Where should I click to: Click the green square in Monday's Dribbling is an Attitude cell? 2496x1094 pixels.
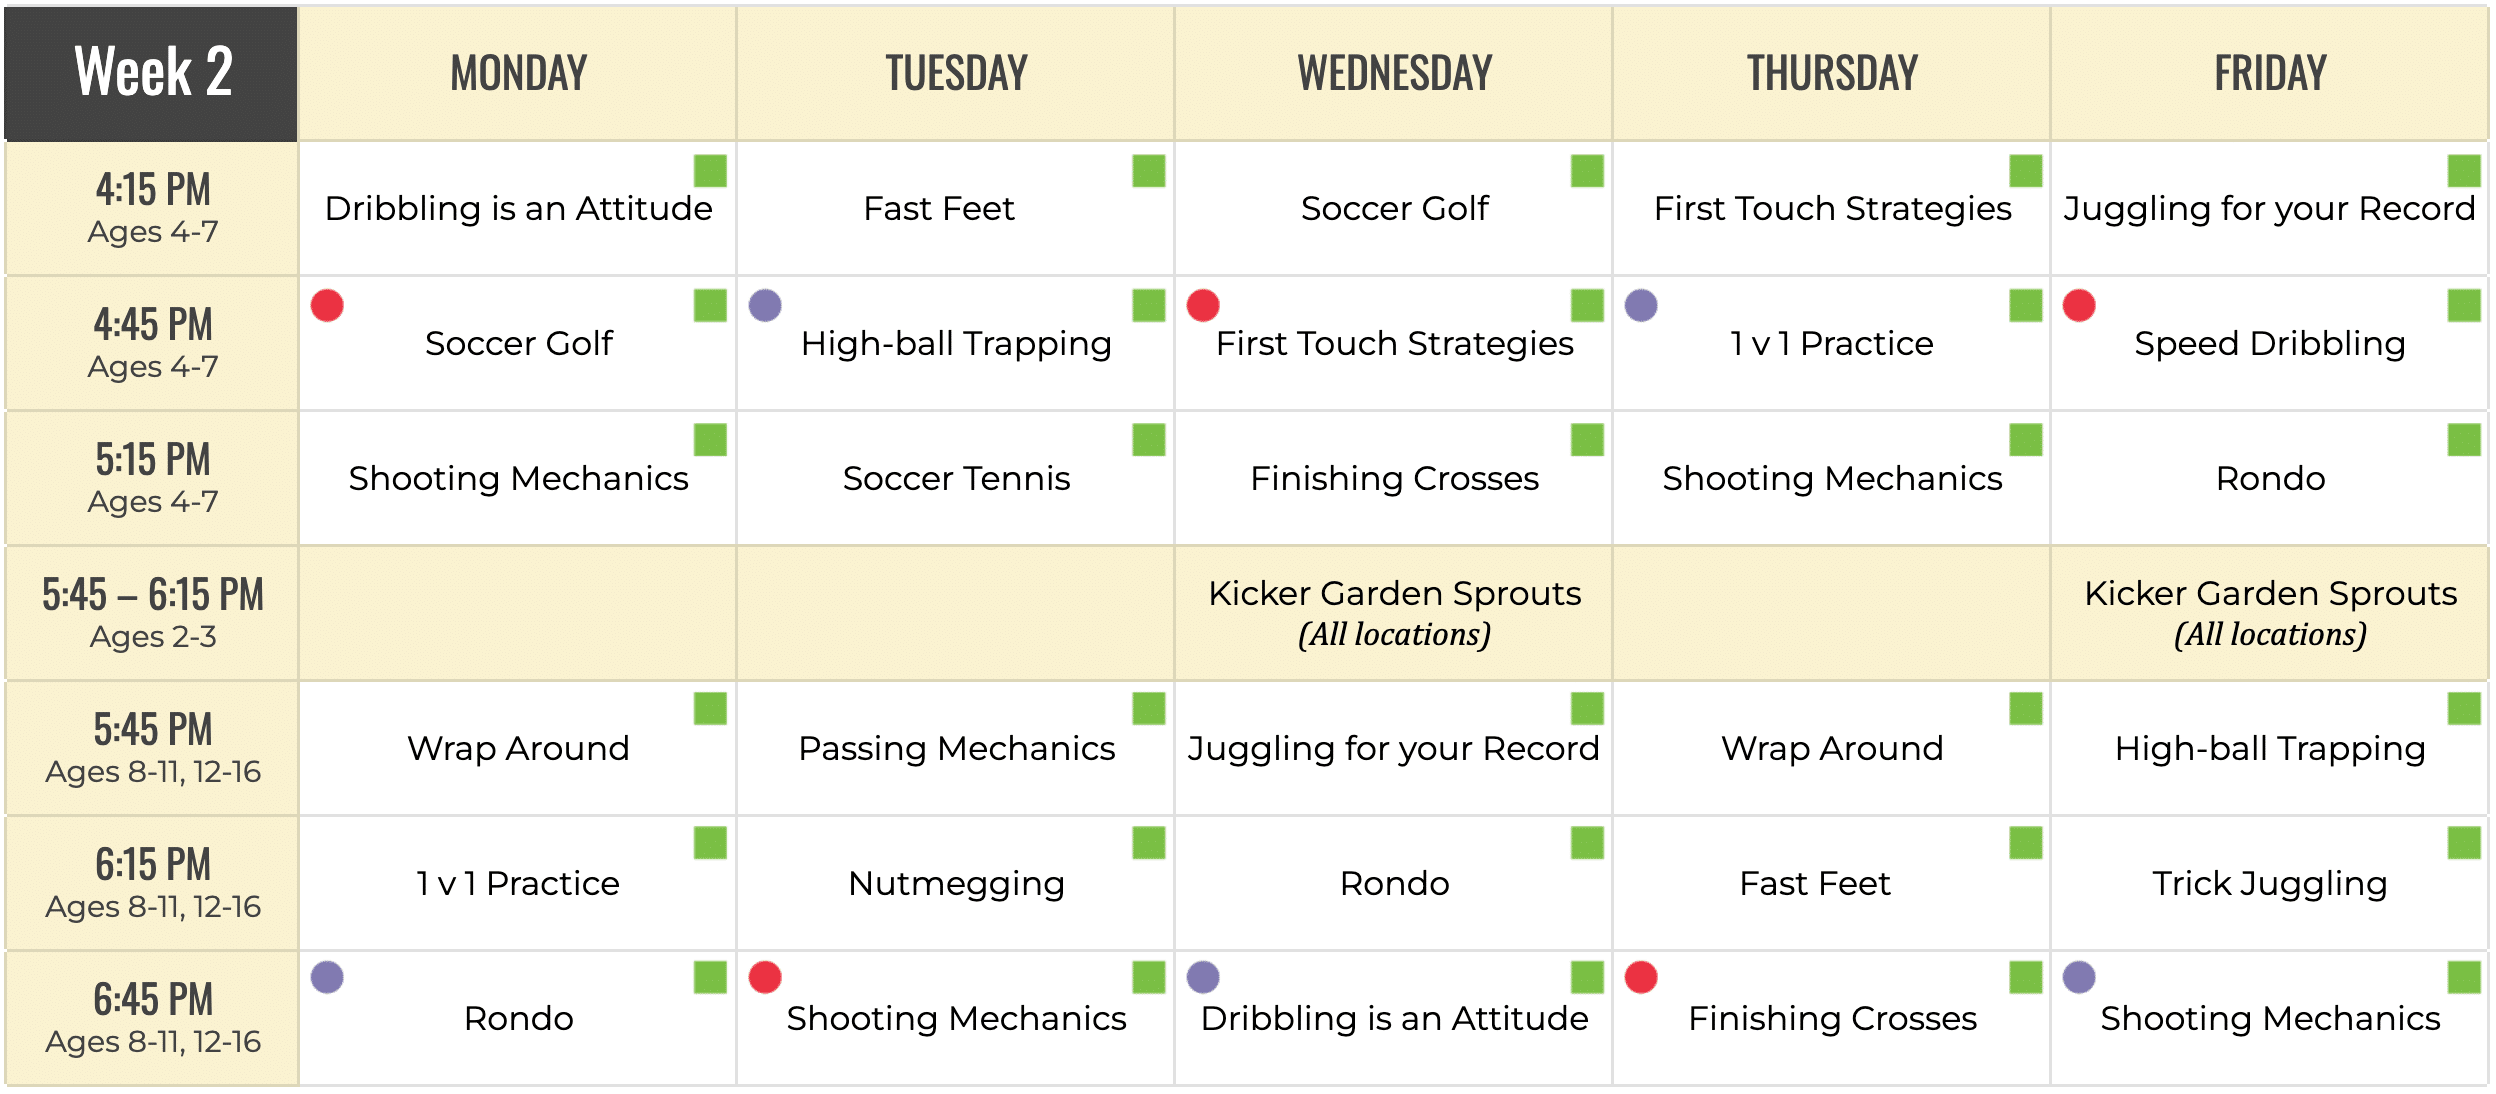click(x=710, y=171)
